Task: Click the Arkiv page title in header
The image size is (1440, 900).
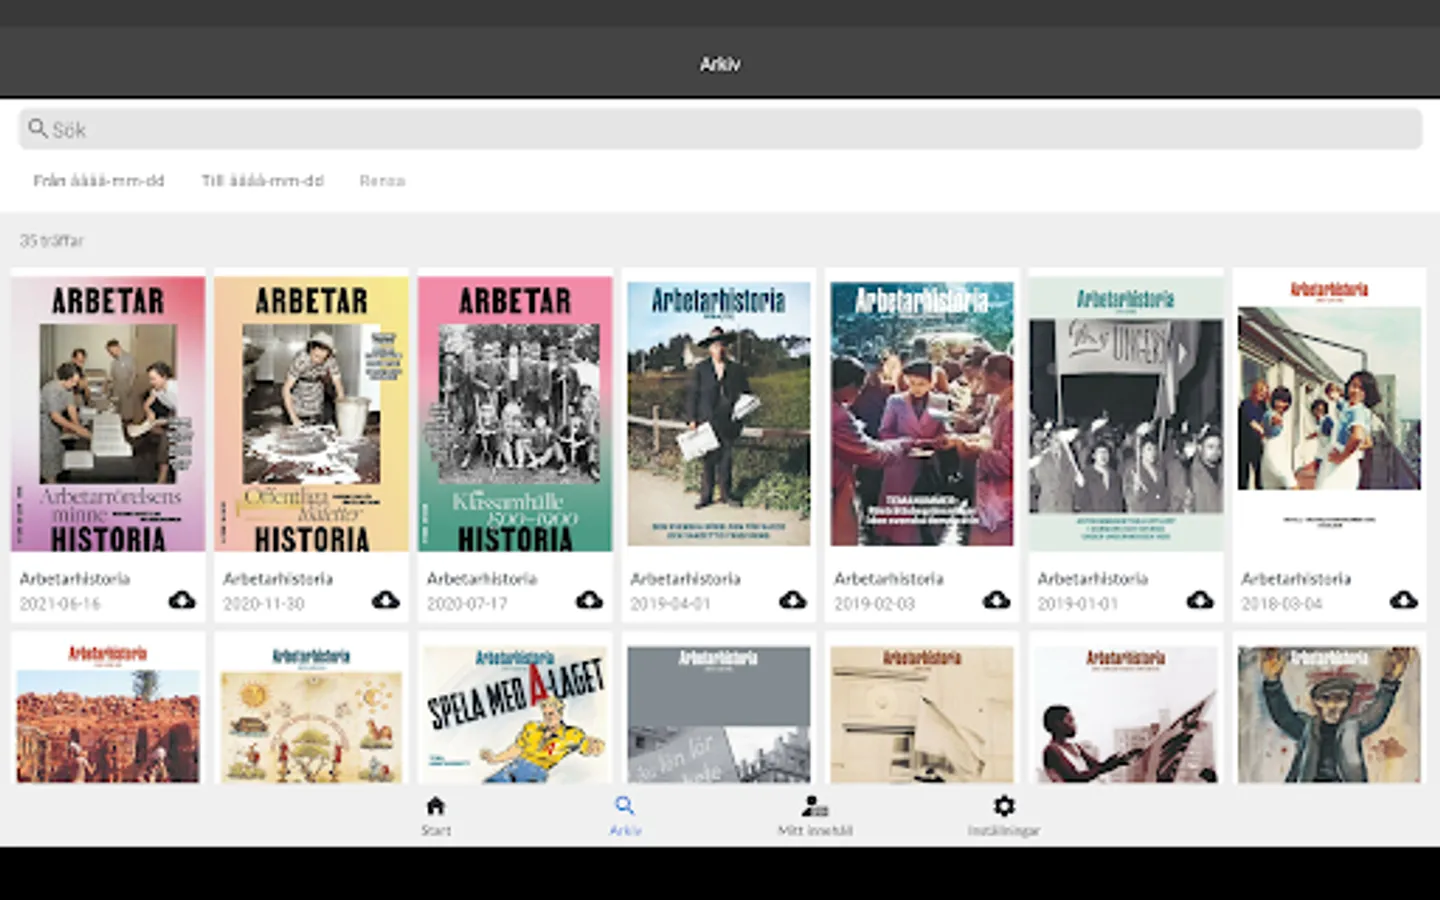Action: click(720, 64)
